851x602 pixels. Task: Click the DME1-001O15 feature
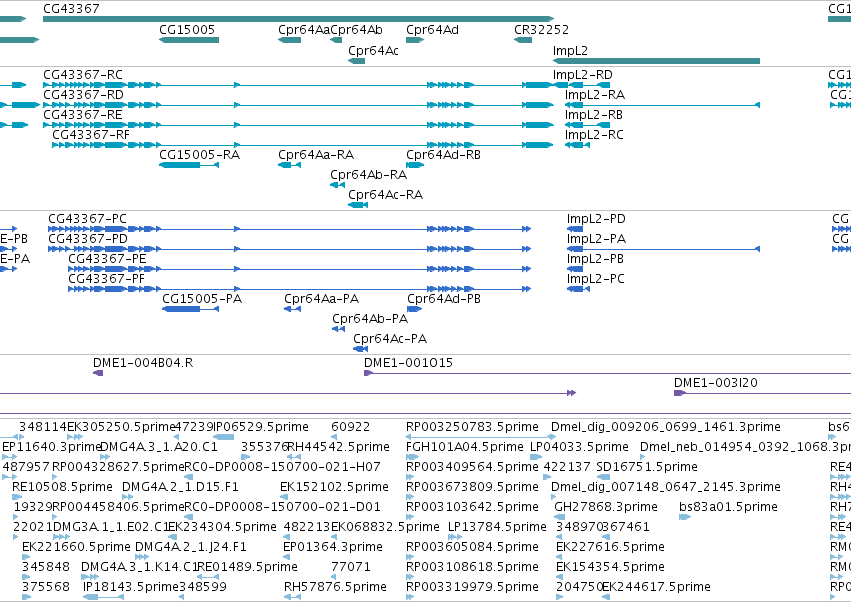click(607, 373)
